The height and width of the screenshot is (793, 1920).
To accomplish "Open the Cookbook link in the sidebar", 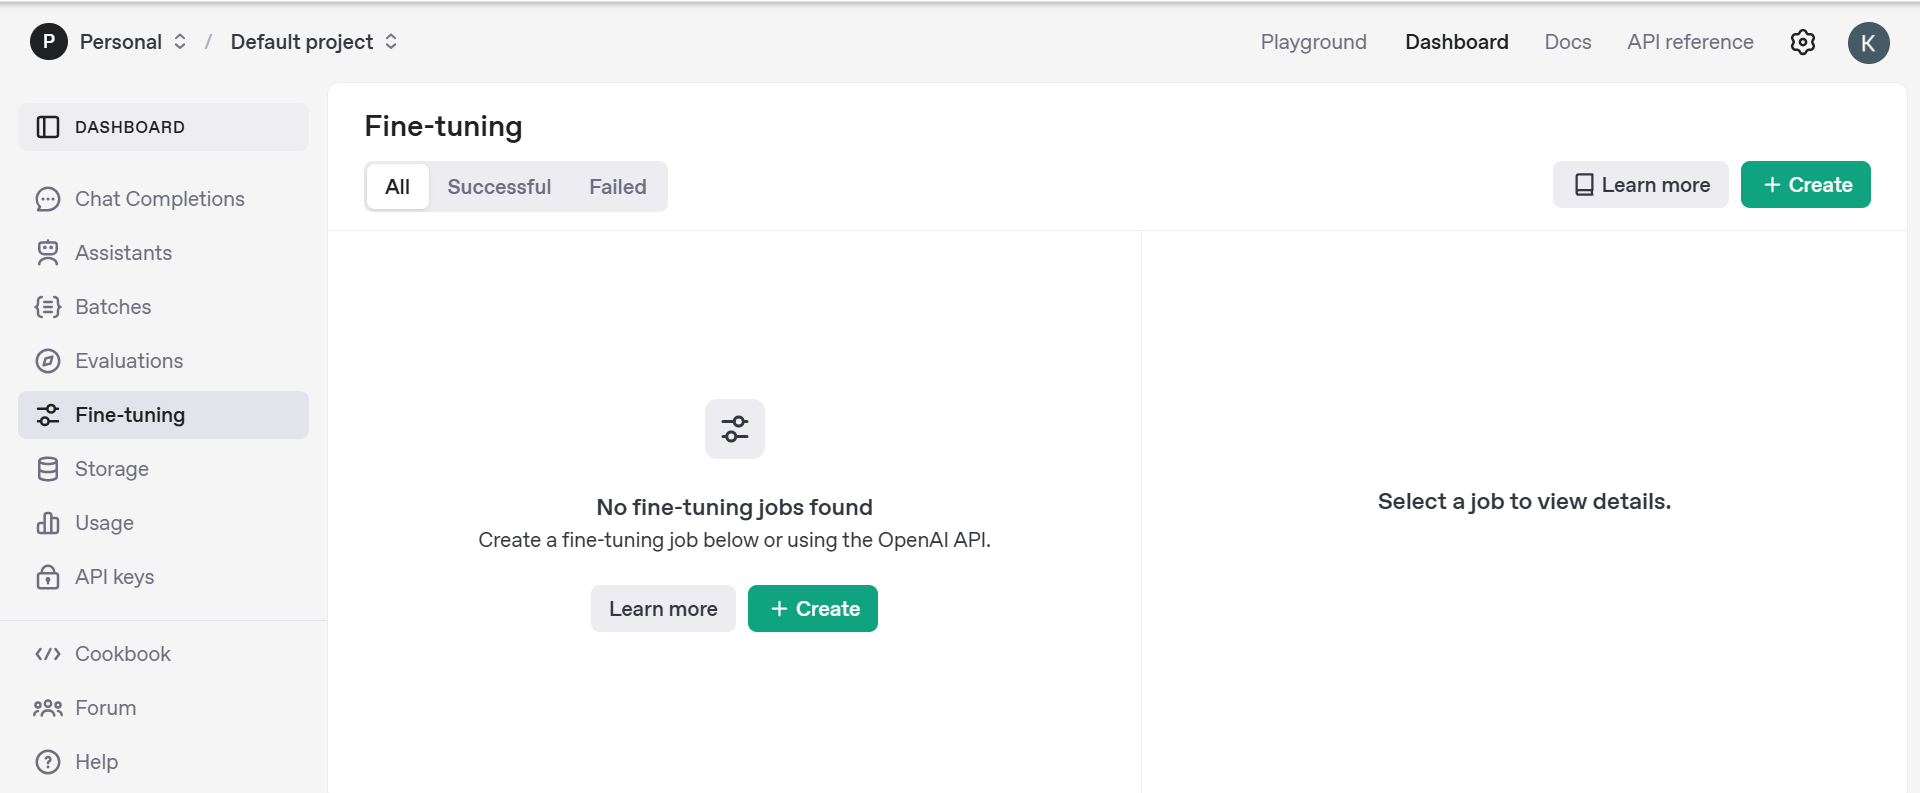I will [122, 654].
